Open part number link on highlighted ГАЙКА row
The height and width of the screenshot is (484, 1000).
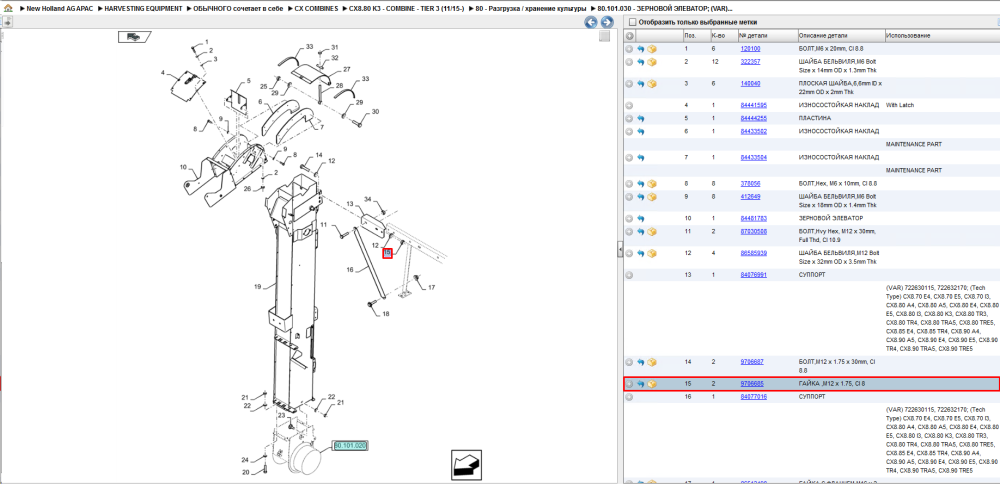coord(752,385)
